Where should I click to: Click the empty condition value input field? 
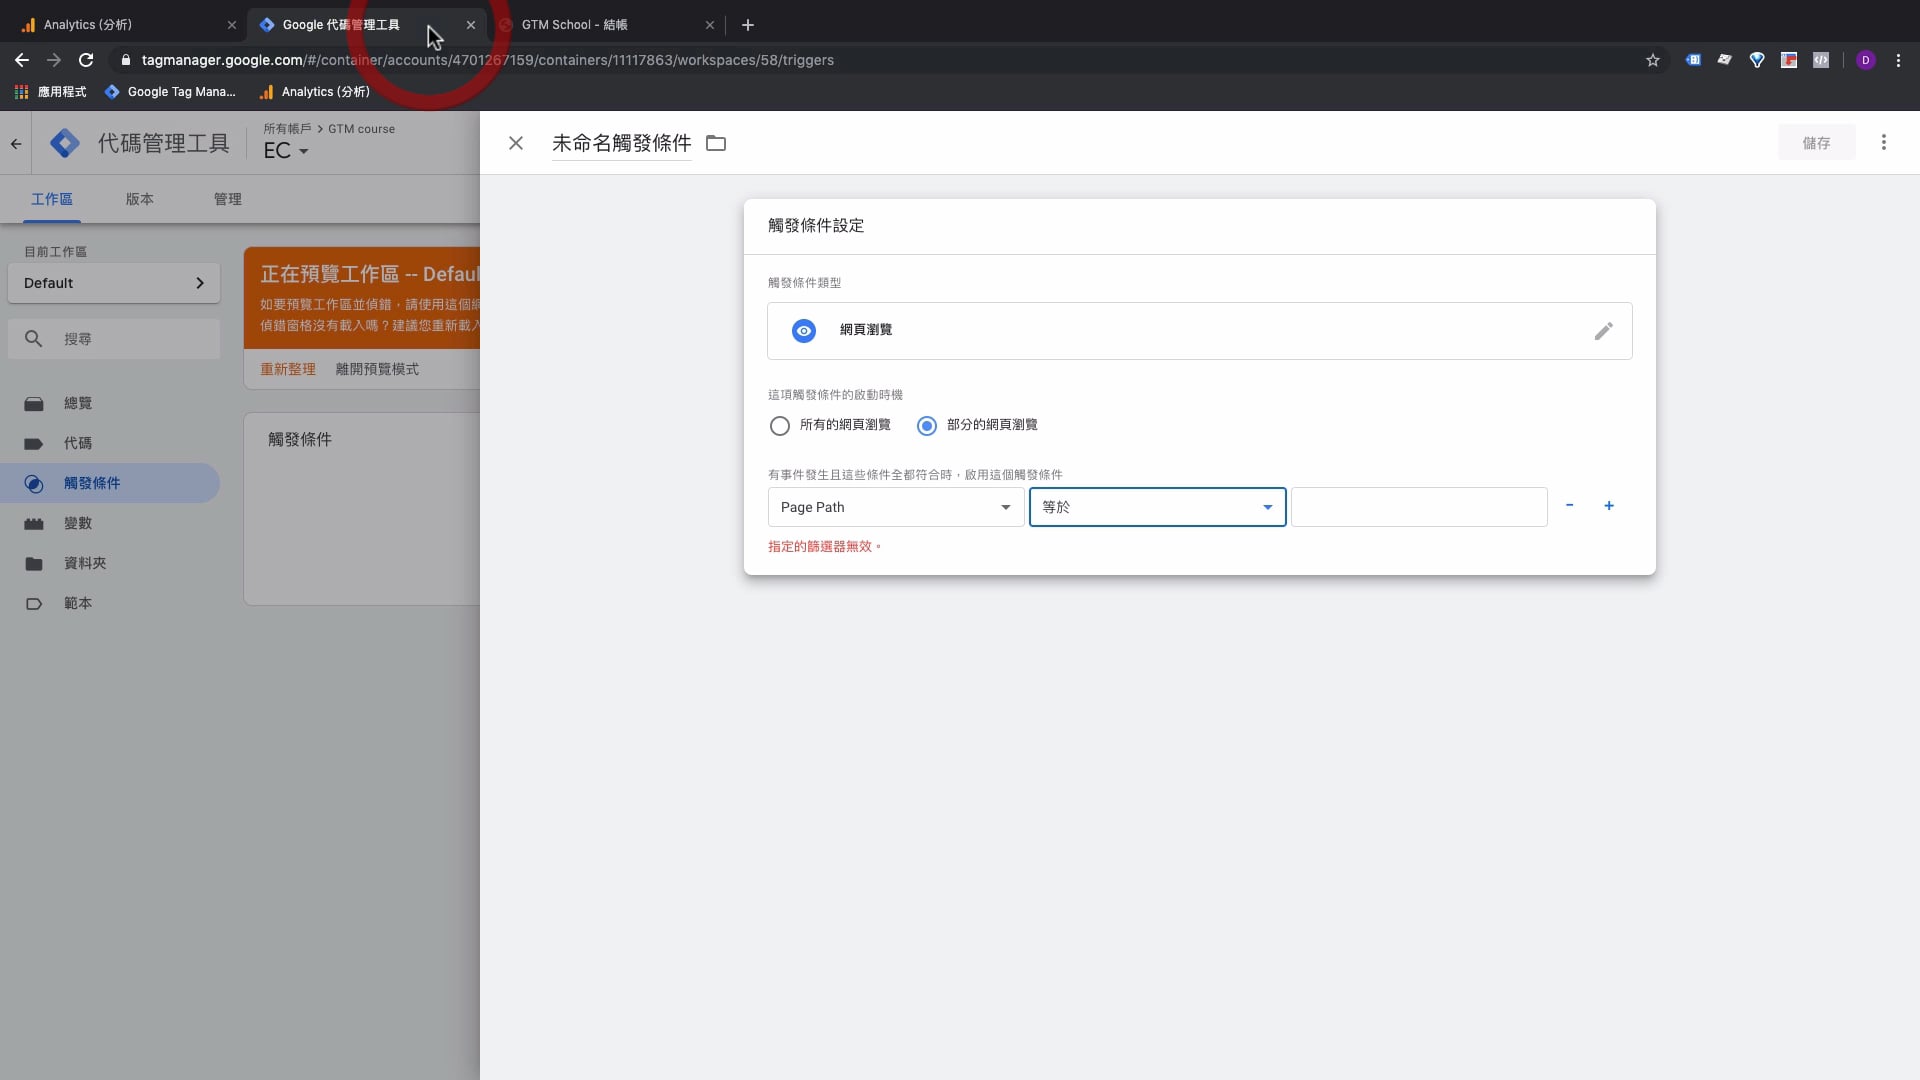(x=1419, y=507)
